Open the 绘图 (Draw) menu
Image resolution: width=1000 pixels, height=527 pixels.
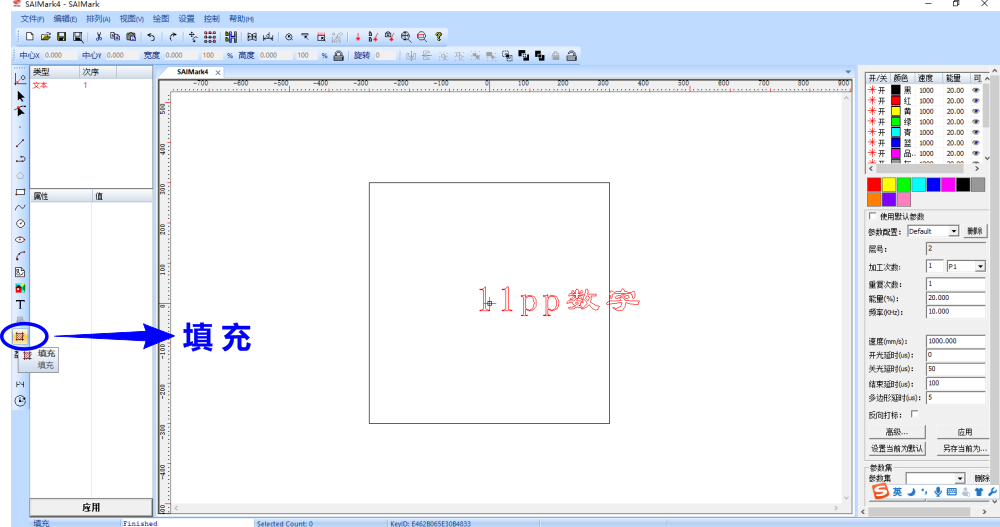tap(161, 19)
